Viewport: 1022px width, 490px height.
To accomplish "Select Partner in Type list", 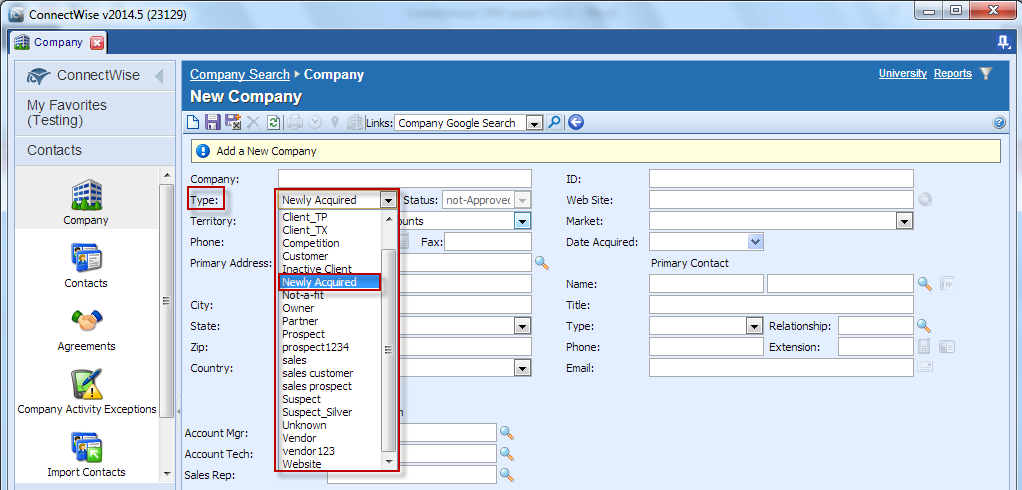I will click(300, 321).
